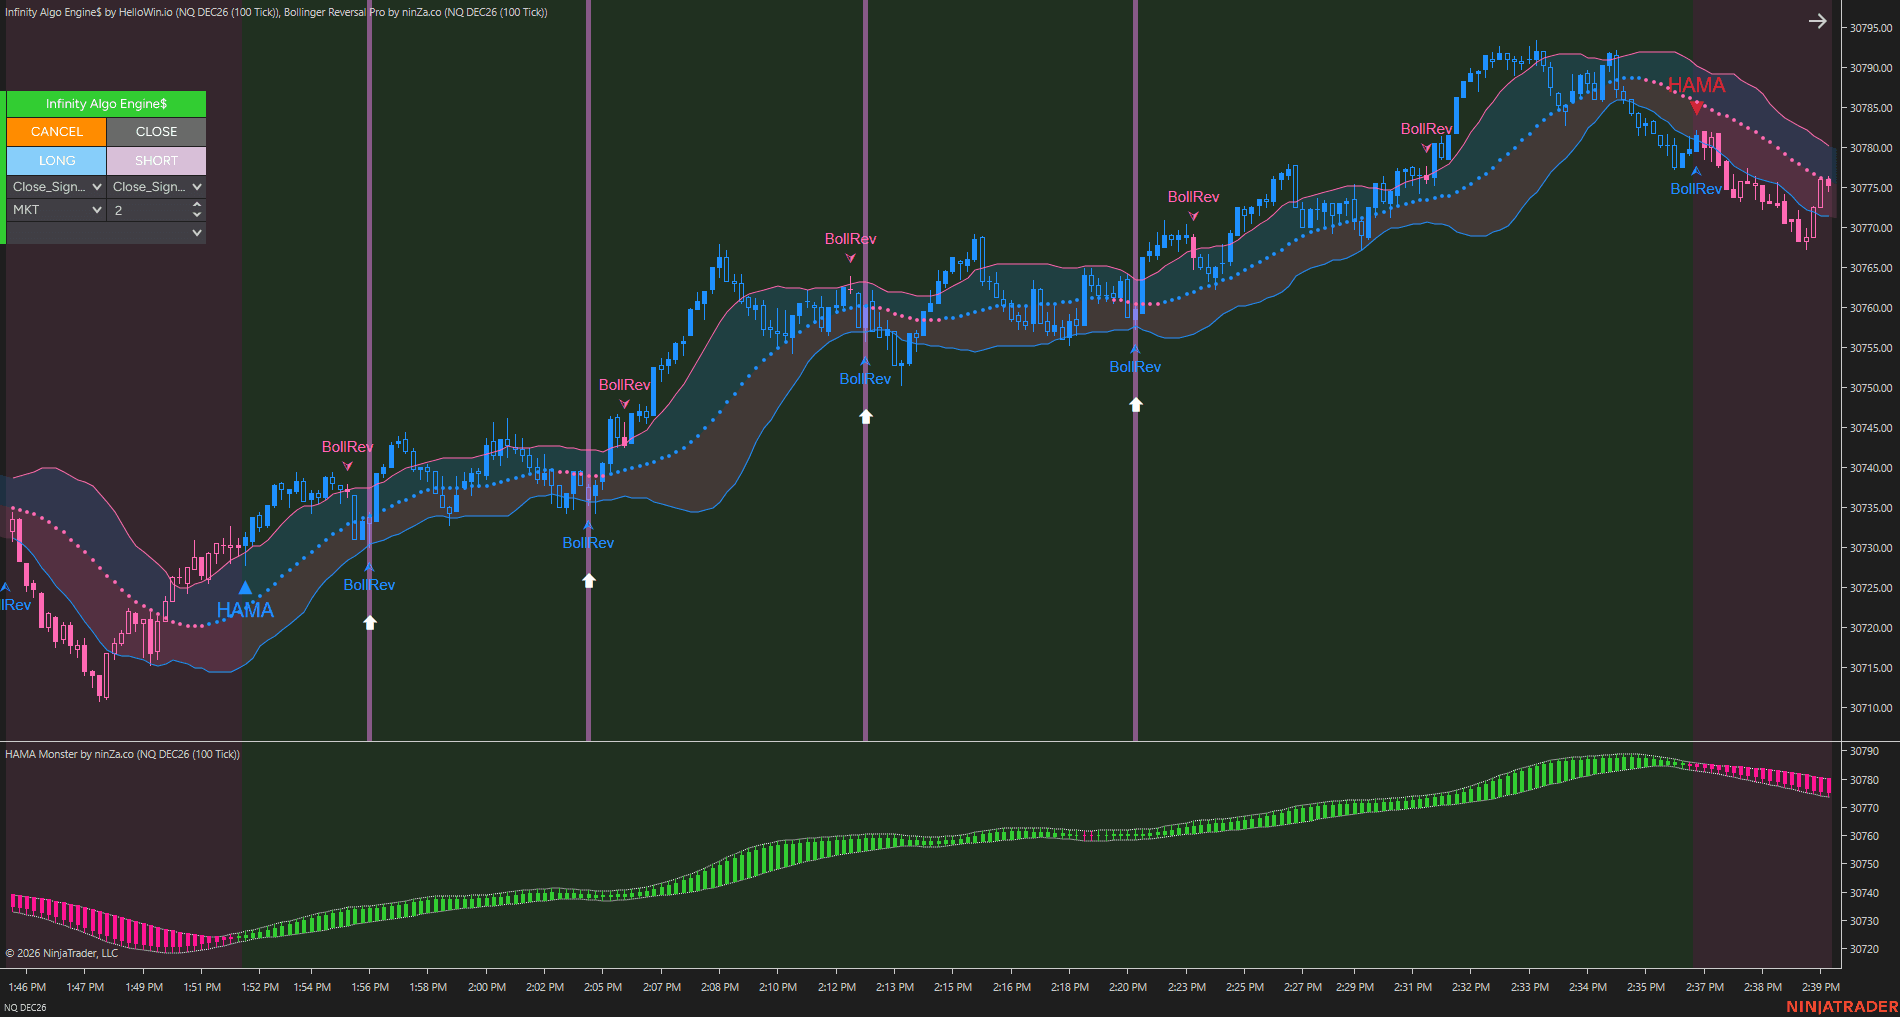Image resolution: width=1900 pixels, height=1017 pixels.
Task: Click the purple vertical line at 2:12 PM
Action: [865, 370]
